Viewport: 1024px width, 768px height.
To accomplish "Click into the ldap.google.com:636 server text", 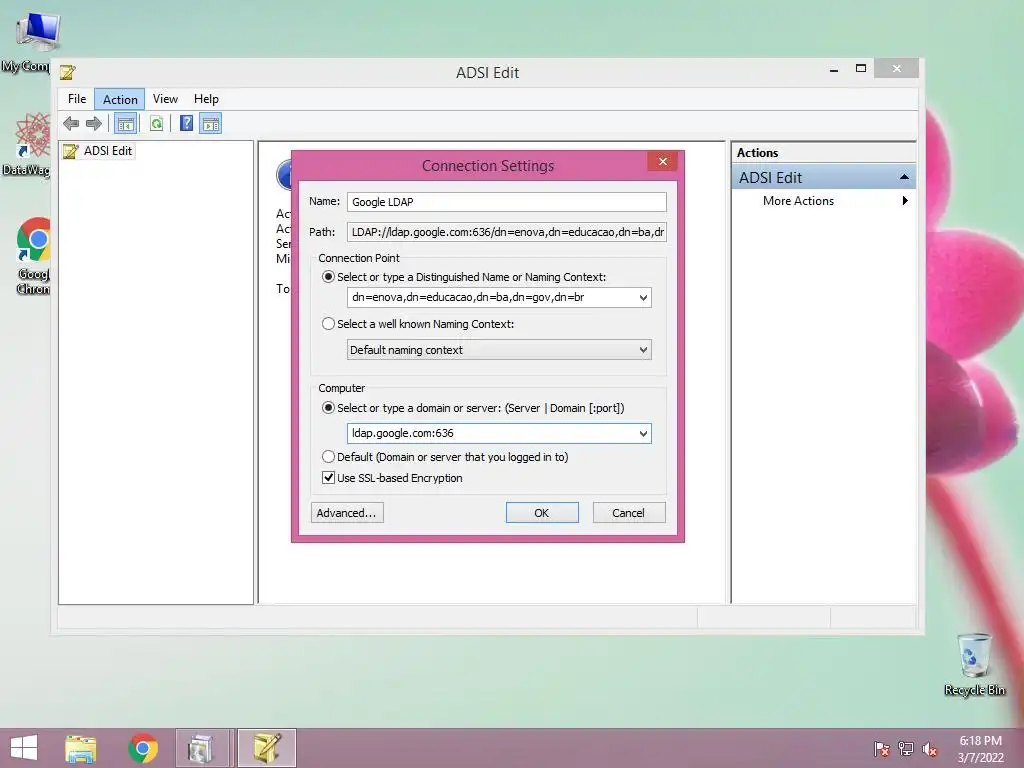I will (x=403, y=433).
